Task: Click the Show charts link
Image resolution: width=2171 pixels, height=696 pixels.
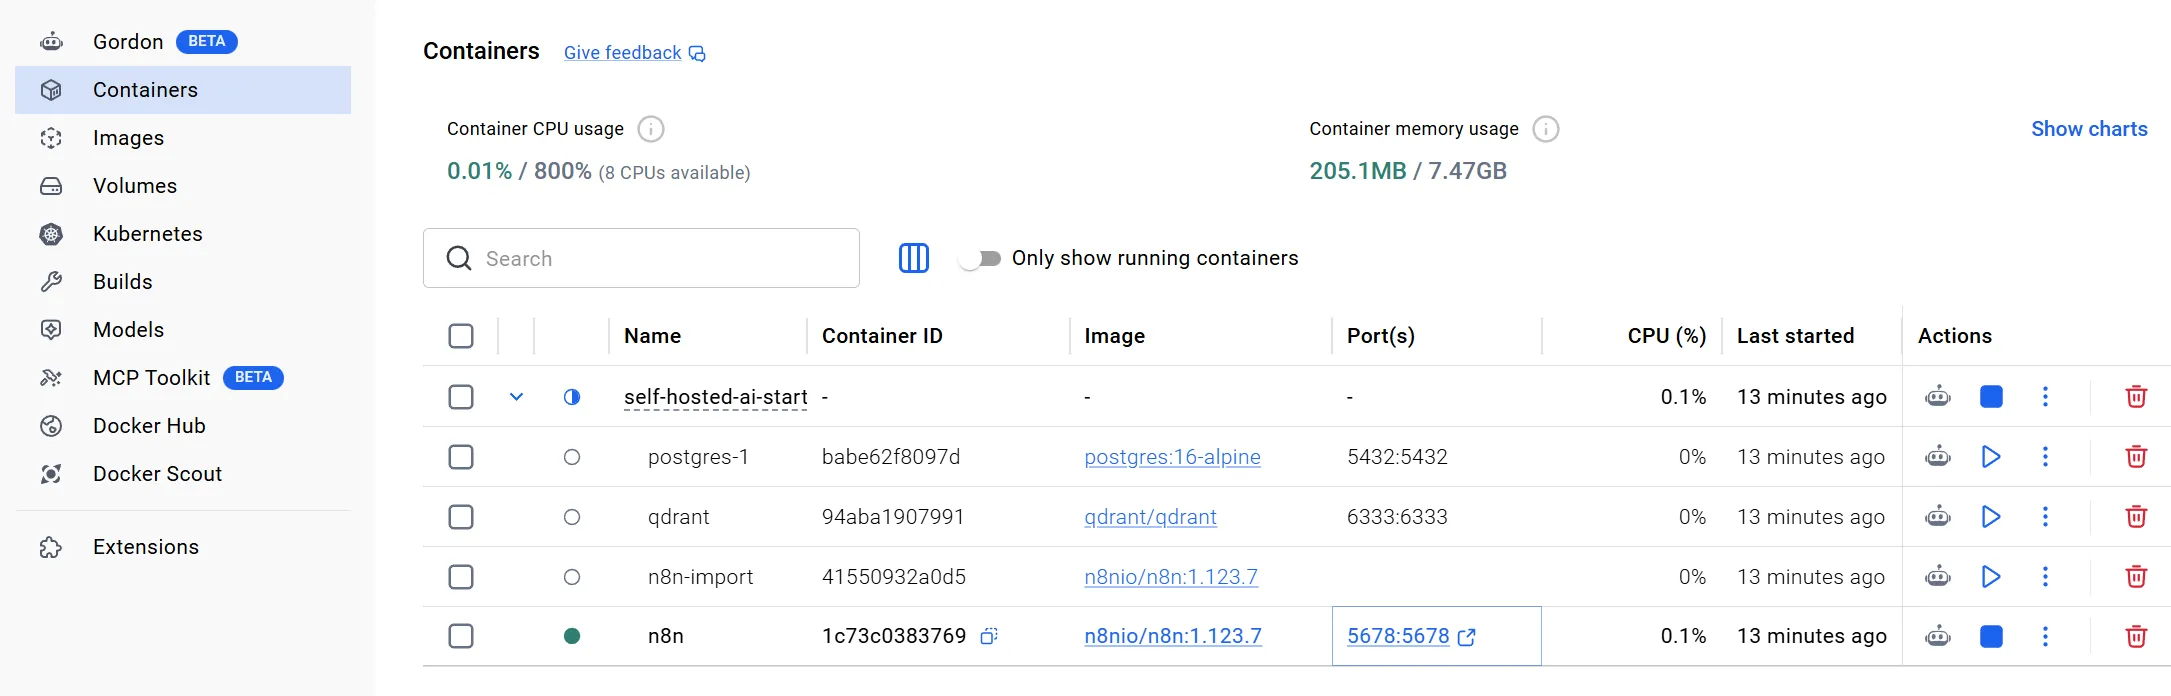Action: [x=2088, y=129]
